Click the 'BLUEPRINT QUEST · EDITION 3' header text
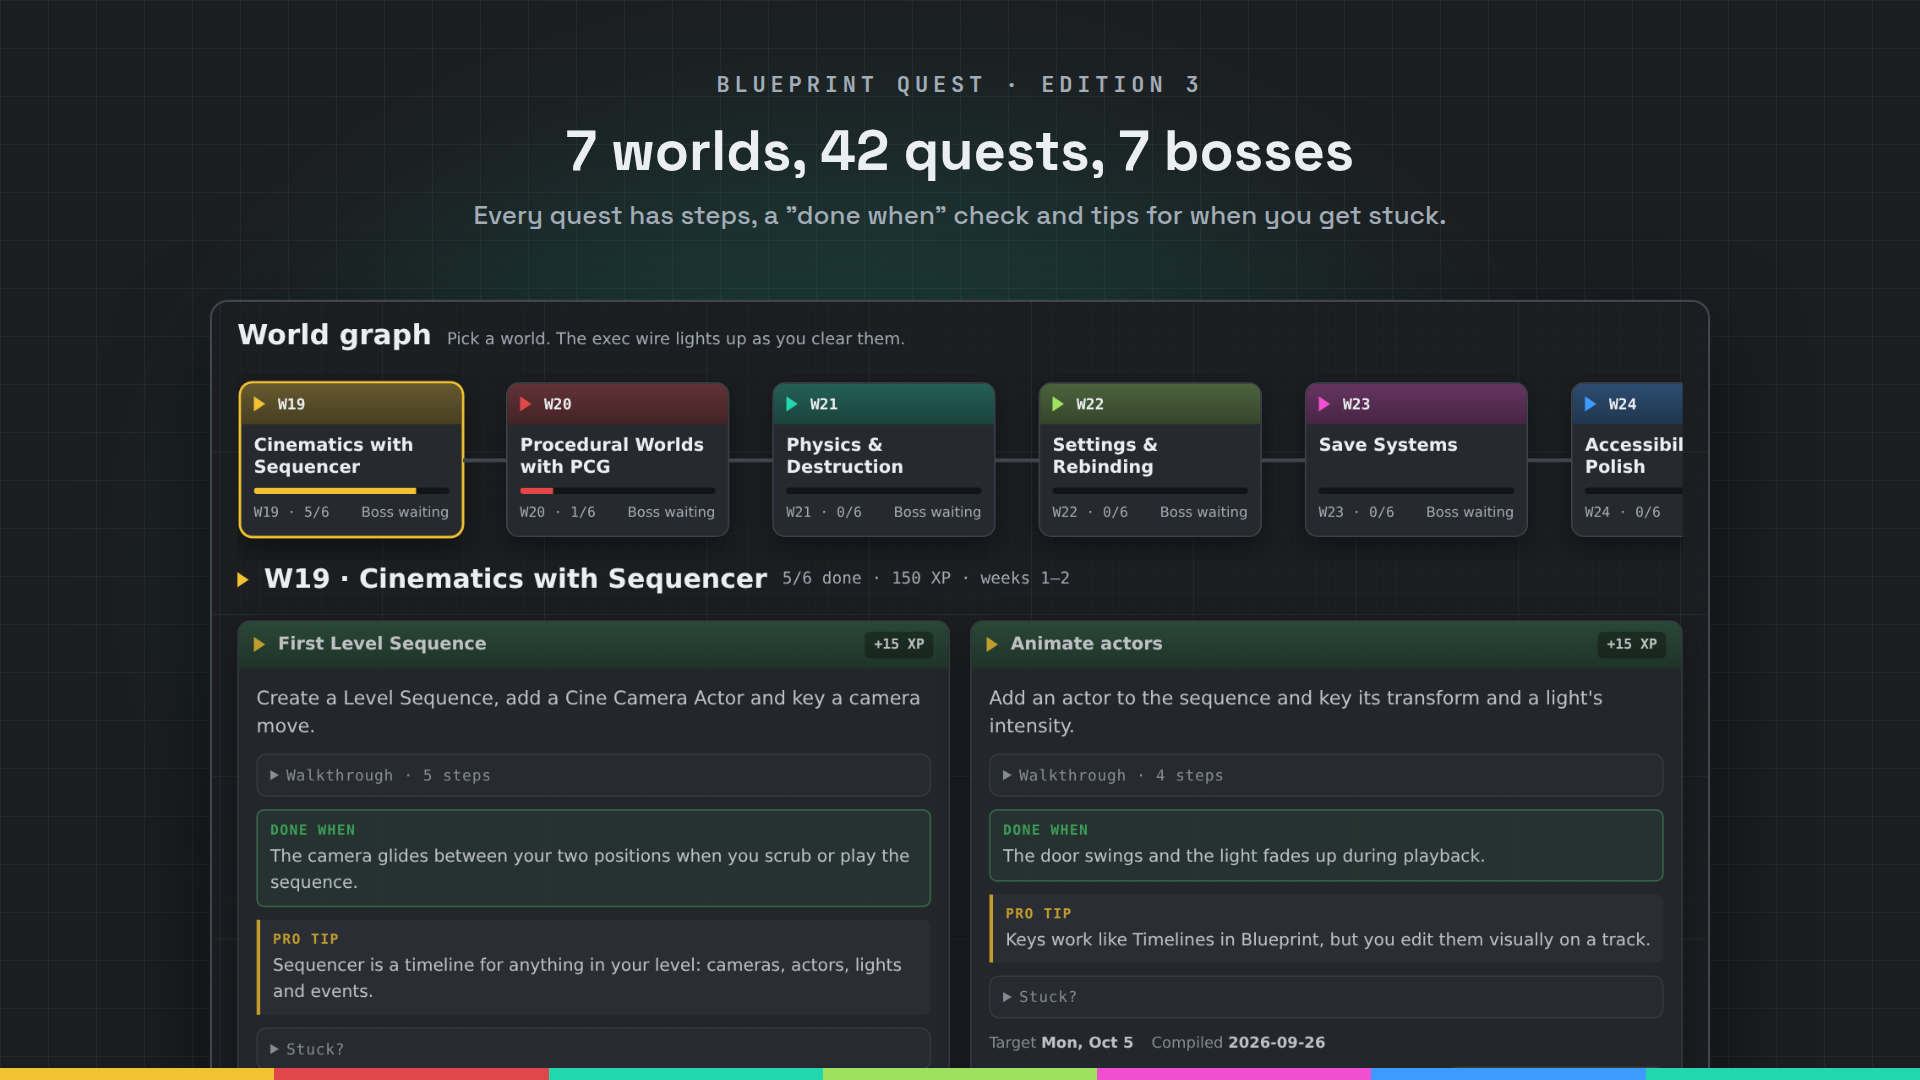Screen dimensions: 1920x1080 (x=959, y=85)
